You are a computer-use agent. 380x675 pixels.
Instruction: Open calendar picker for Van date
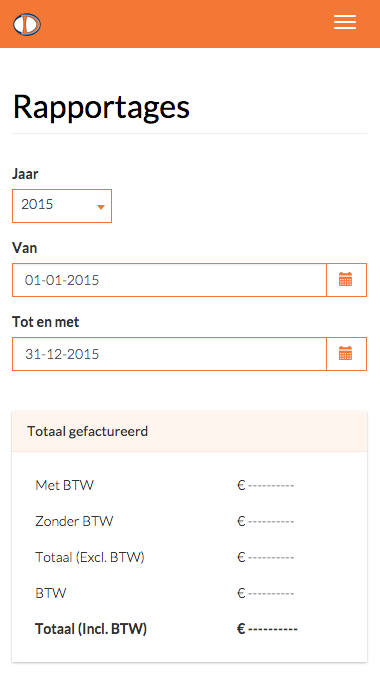(x=346, y=280)
